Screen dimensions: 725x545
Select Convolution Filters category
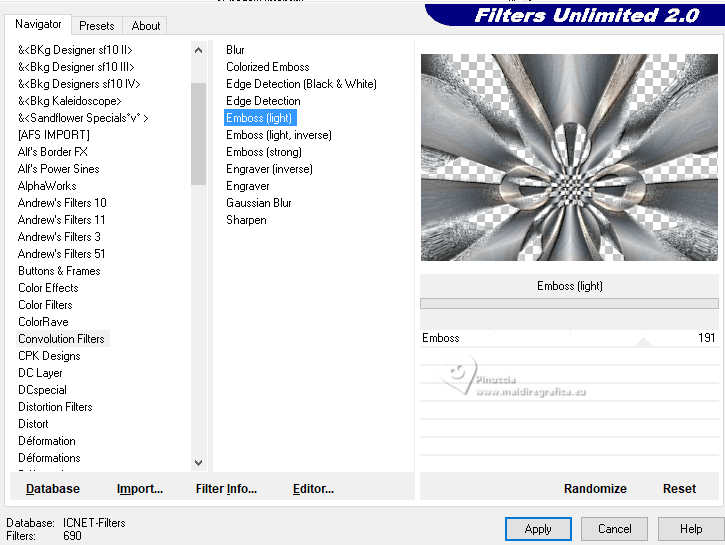coord(61,339)
